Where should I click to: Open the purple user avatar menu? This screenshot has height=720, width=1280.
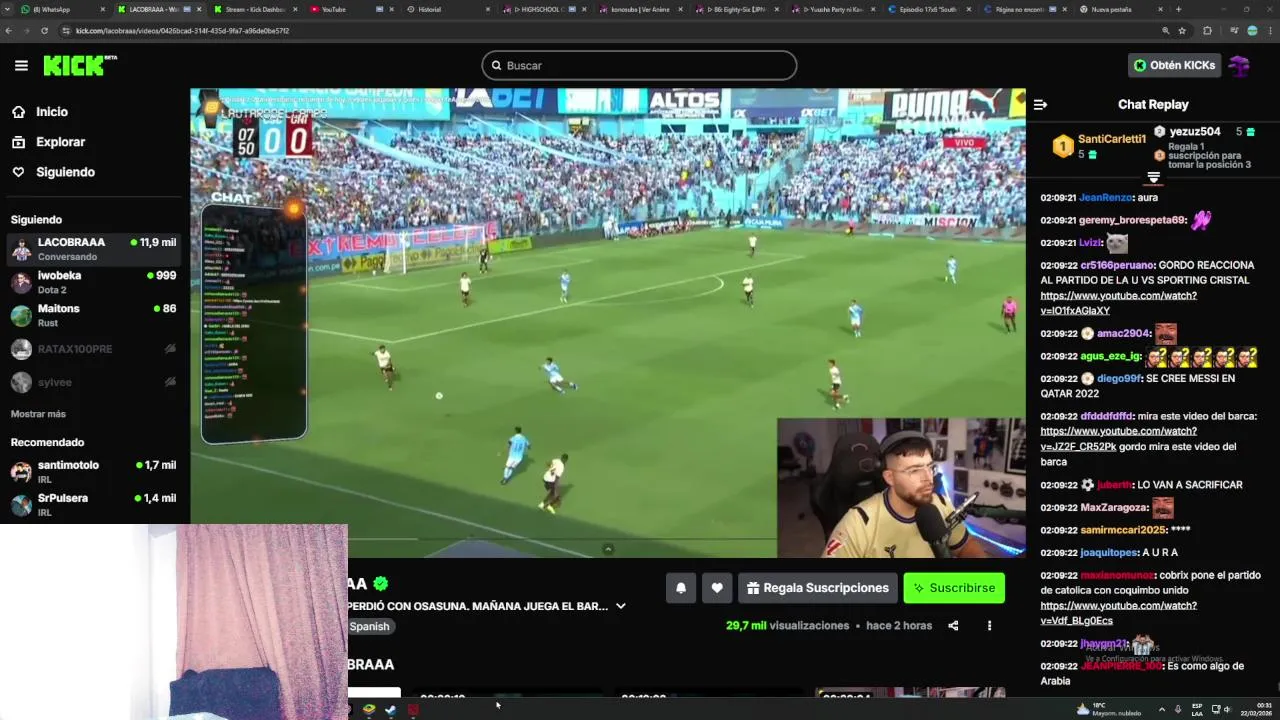click(x=1240, y=66)
